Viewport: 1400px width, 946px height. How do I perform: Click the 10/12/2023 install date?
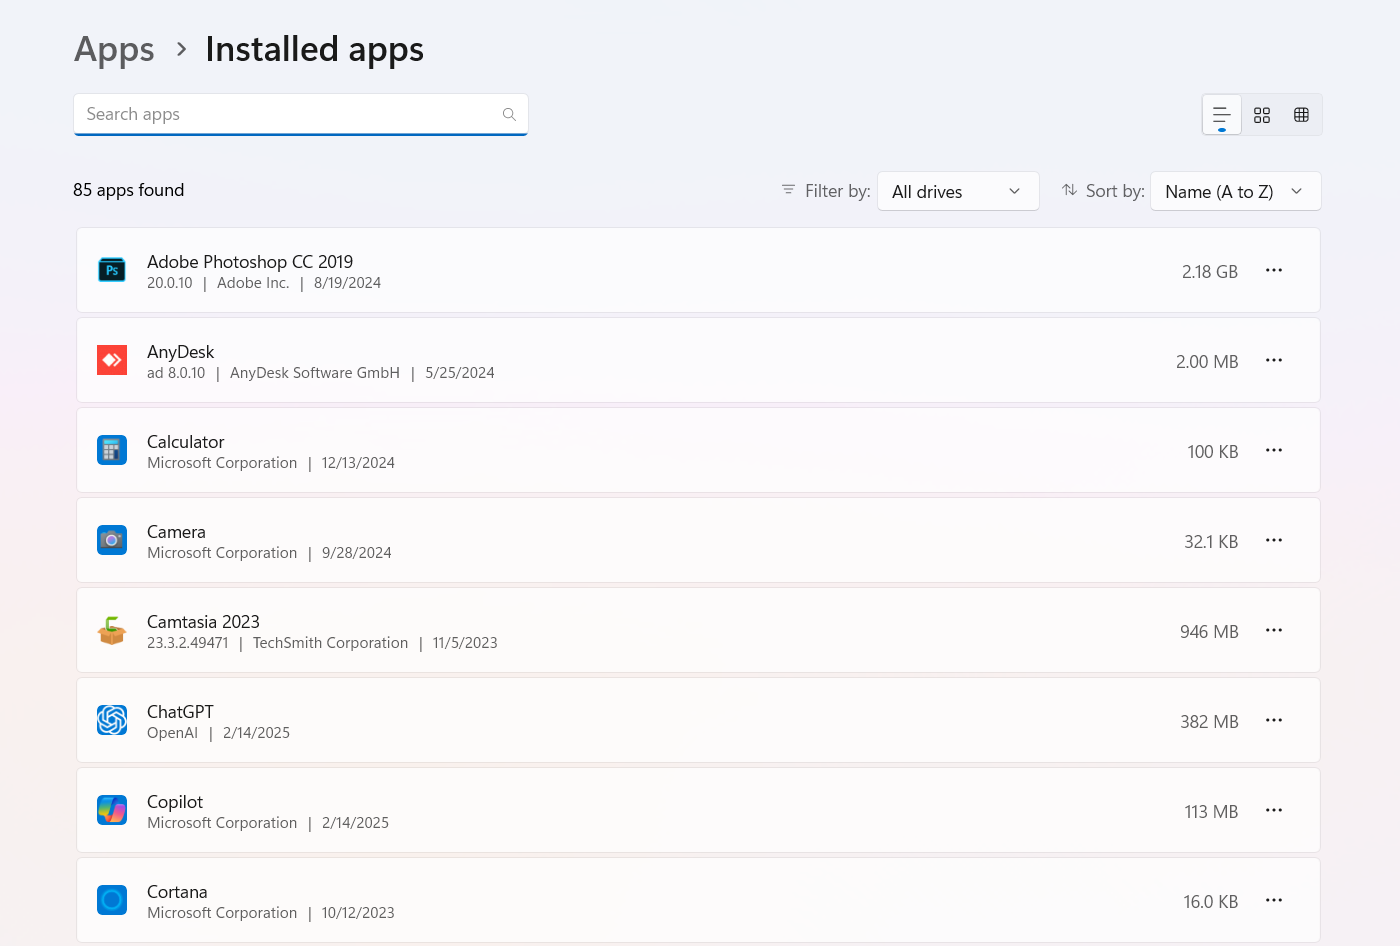[358, 913]
